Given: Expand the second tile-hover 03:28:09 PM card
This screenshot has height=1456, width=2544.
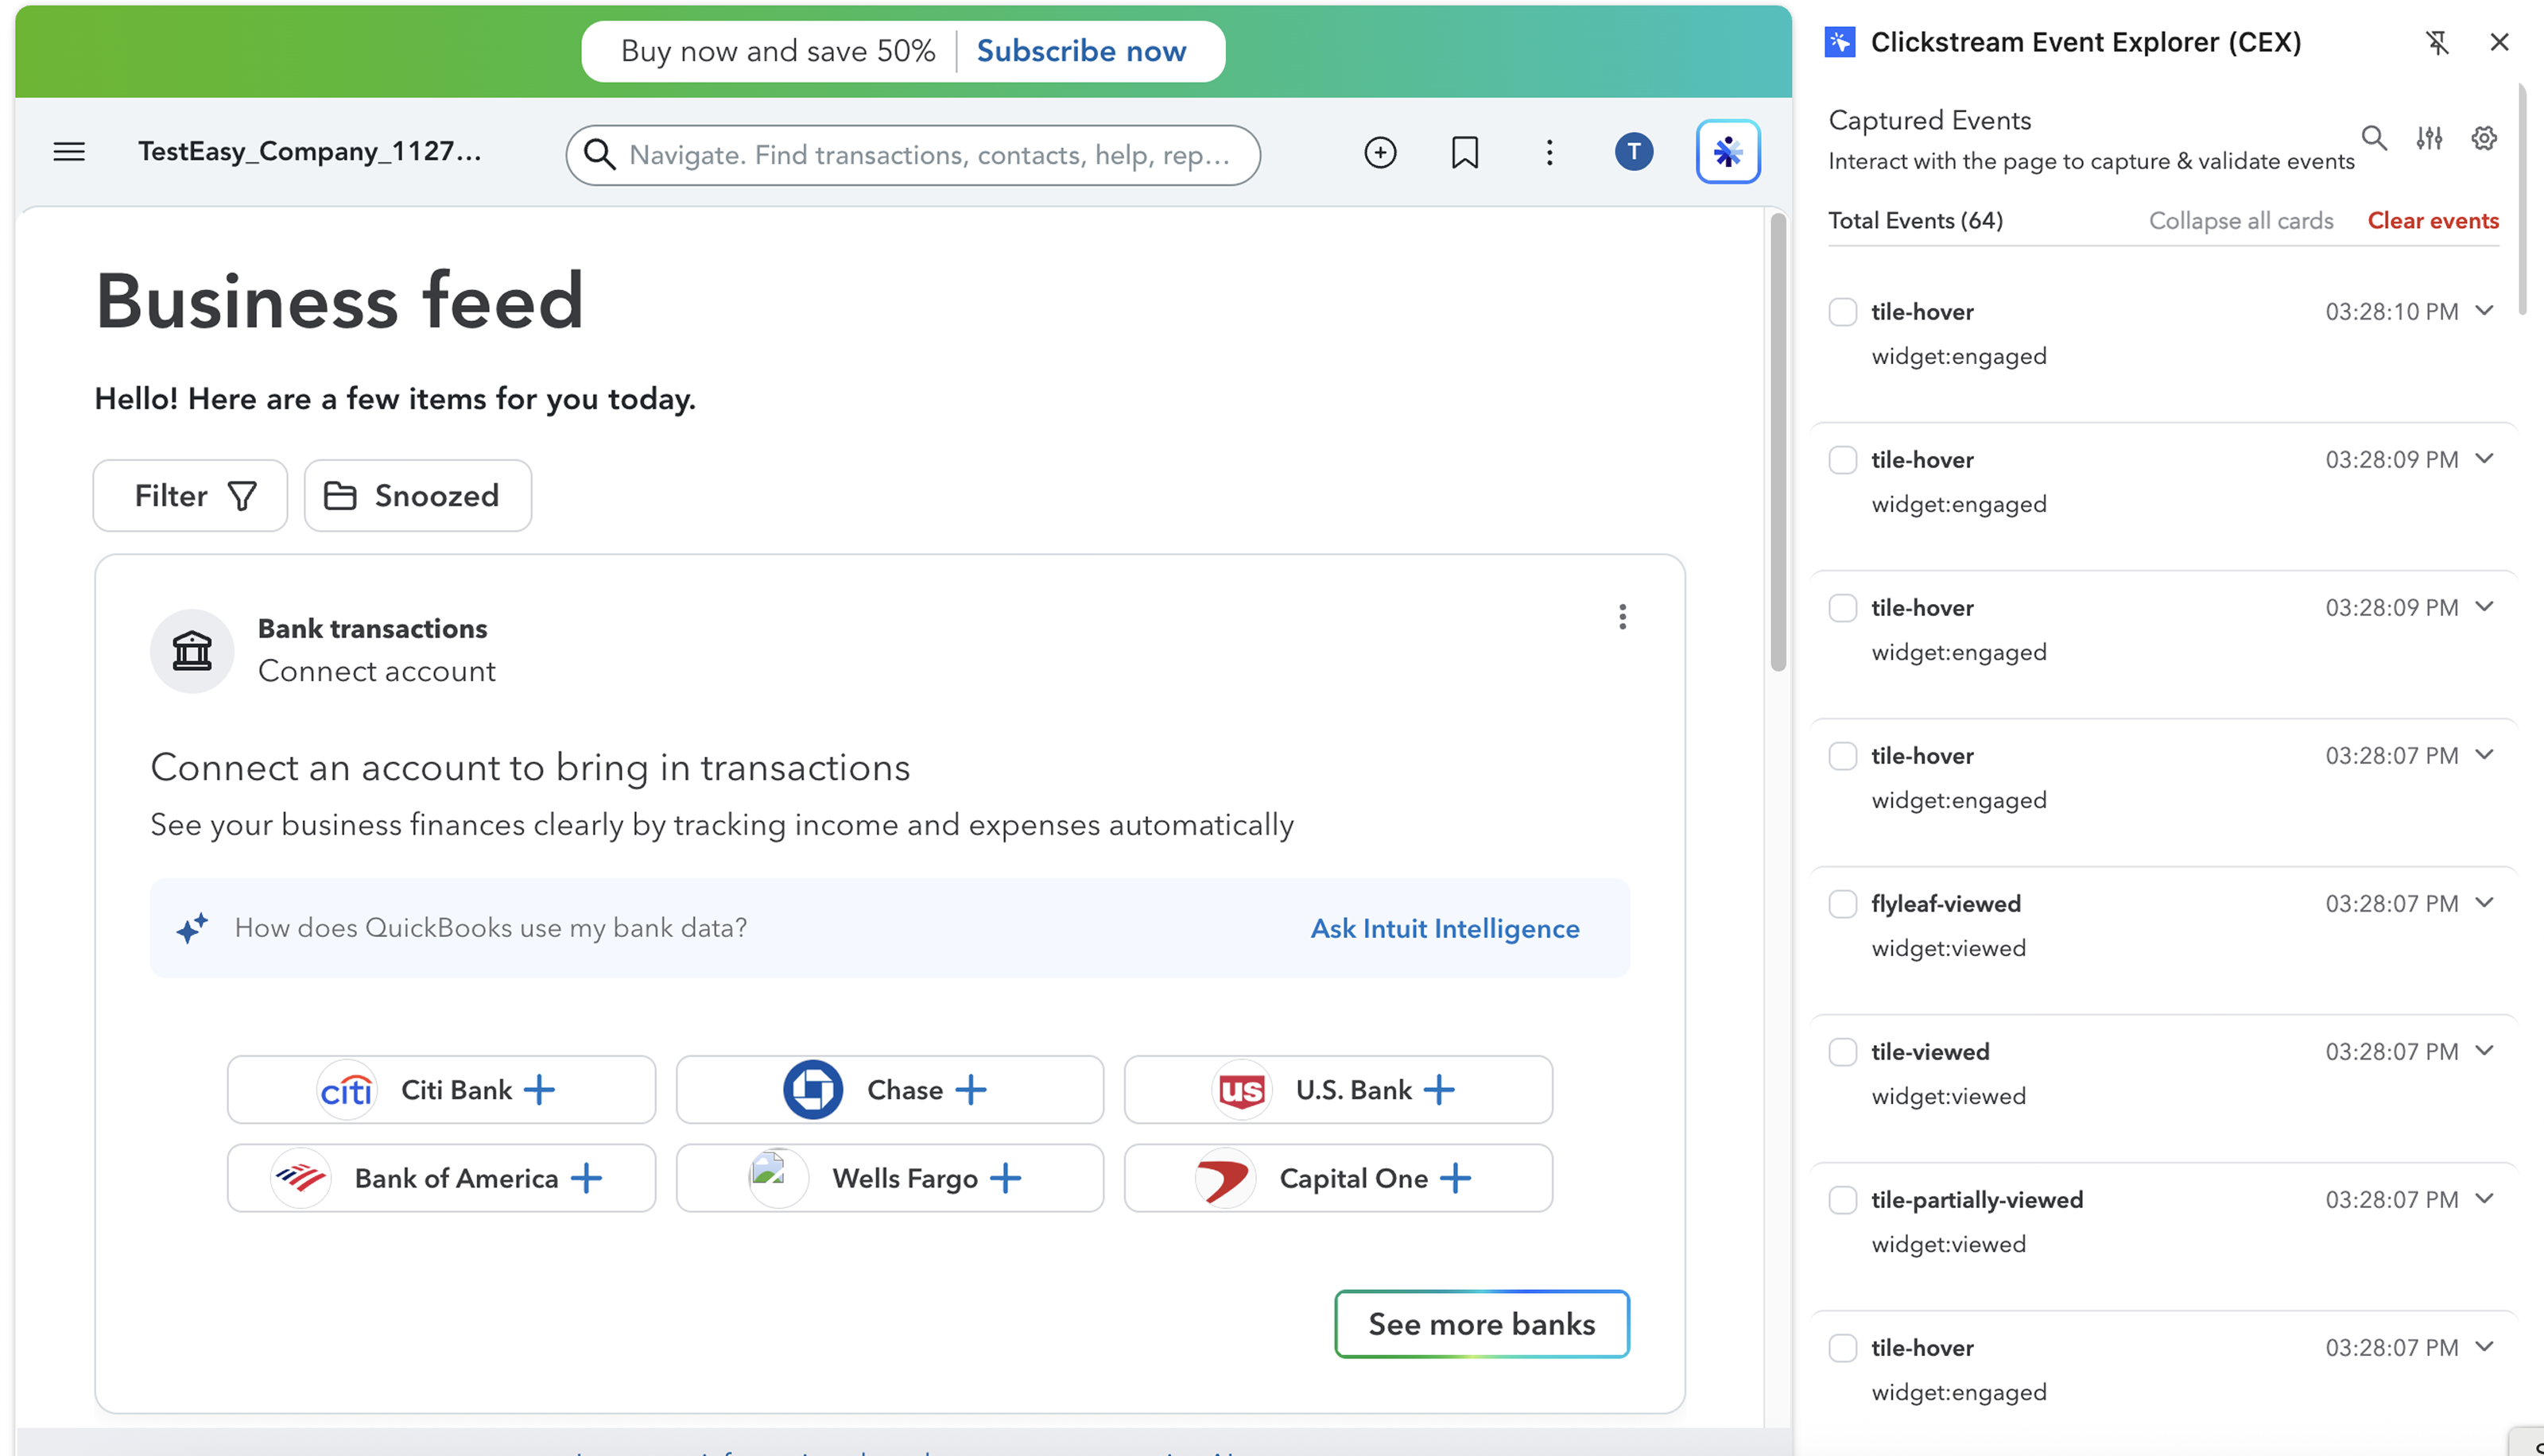Looking at the screenshot, I should coord(2485,607).
